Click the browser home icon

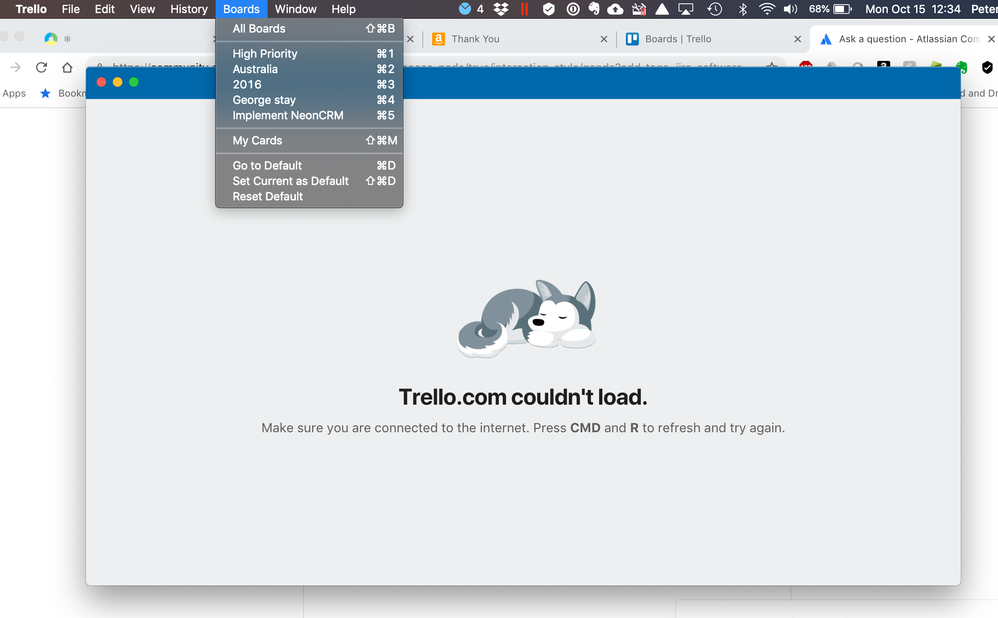65,68
